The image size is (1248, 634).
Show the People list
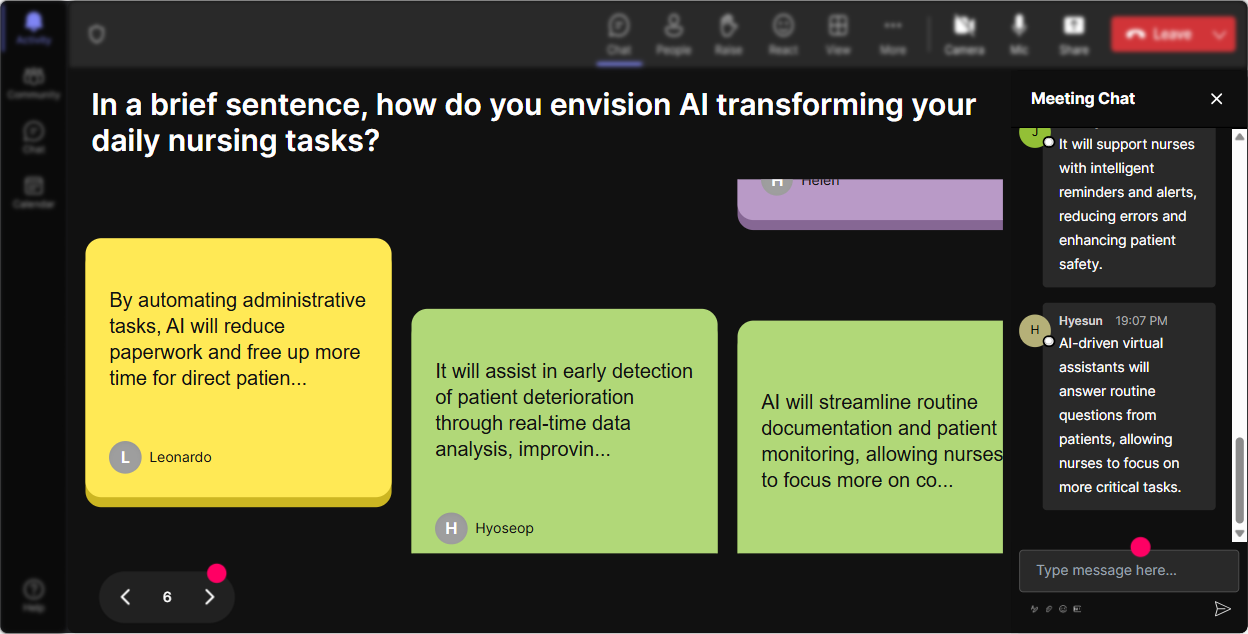click(674, 35)
